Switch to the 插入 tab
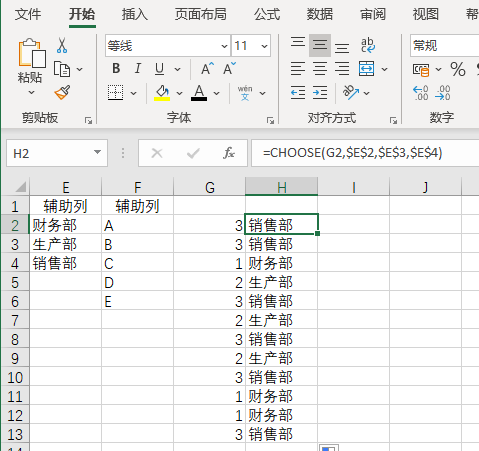Image resolution: width=479 pixels, height=451 pixels. [135, 14]
